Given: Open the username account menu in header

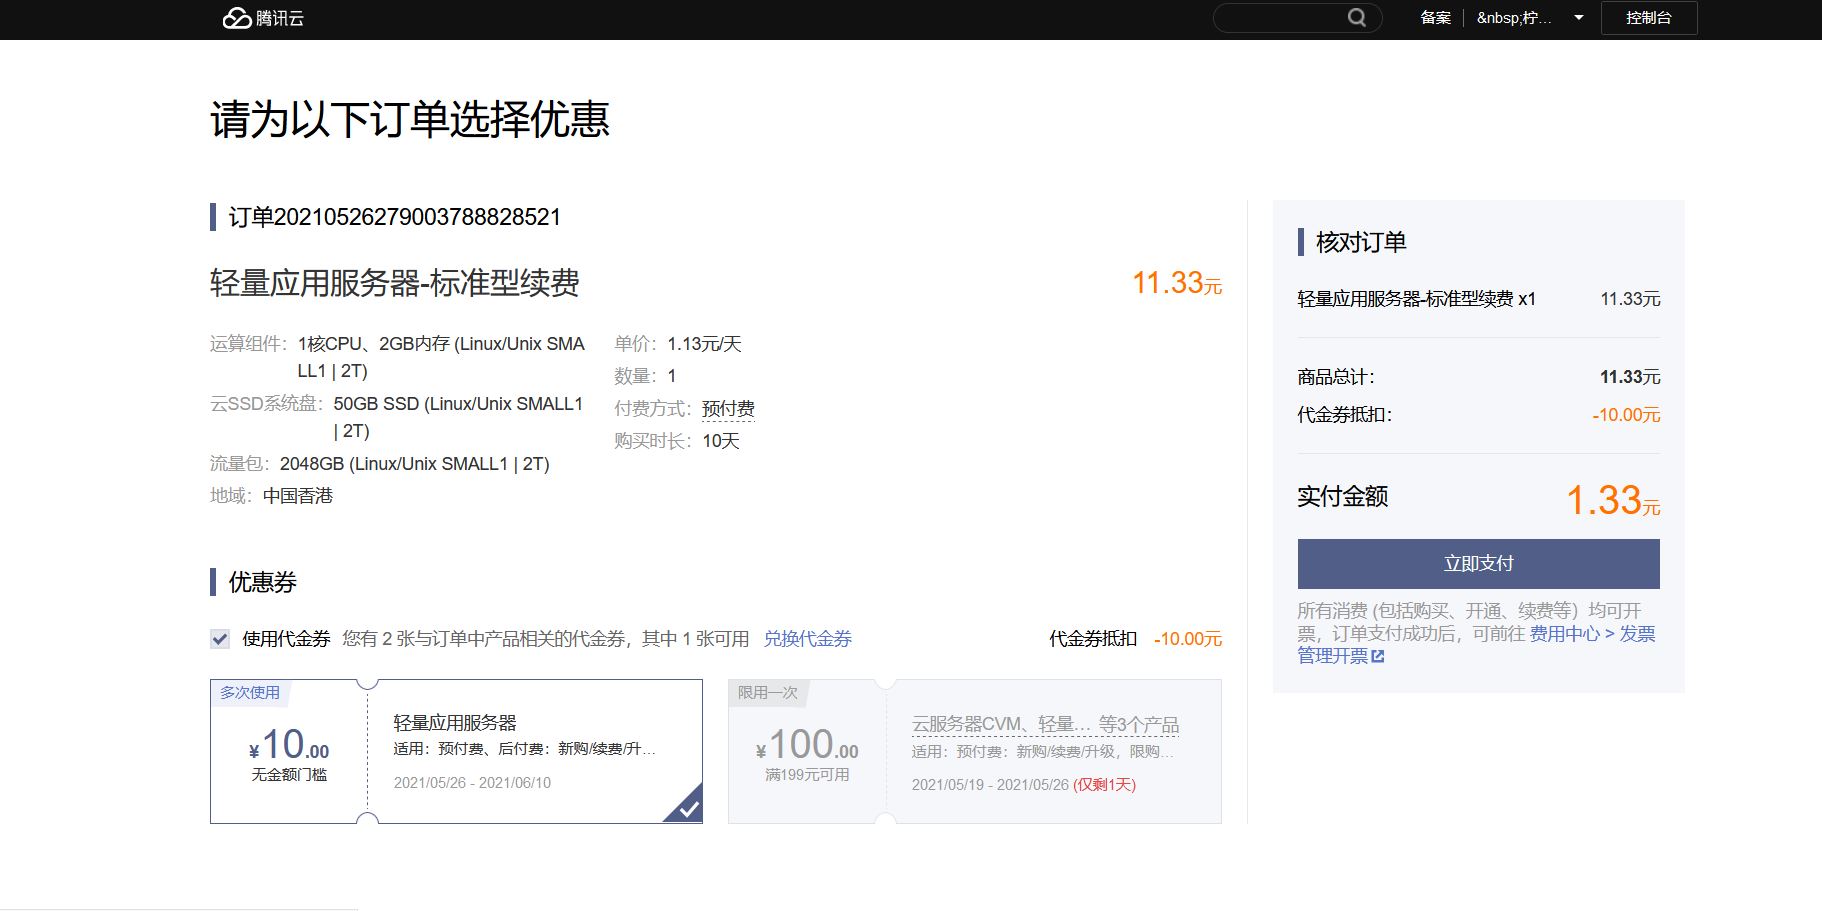Looking at the screenshot, I should pos(1513,18).
